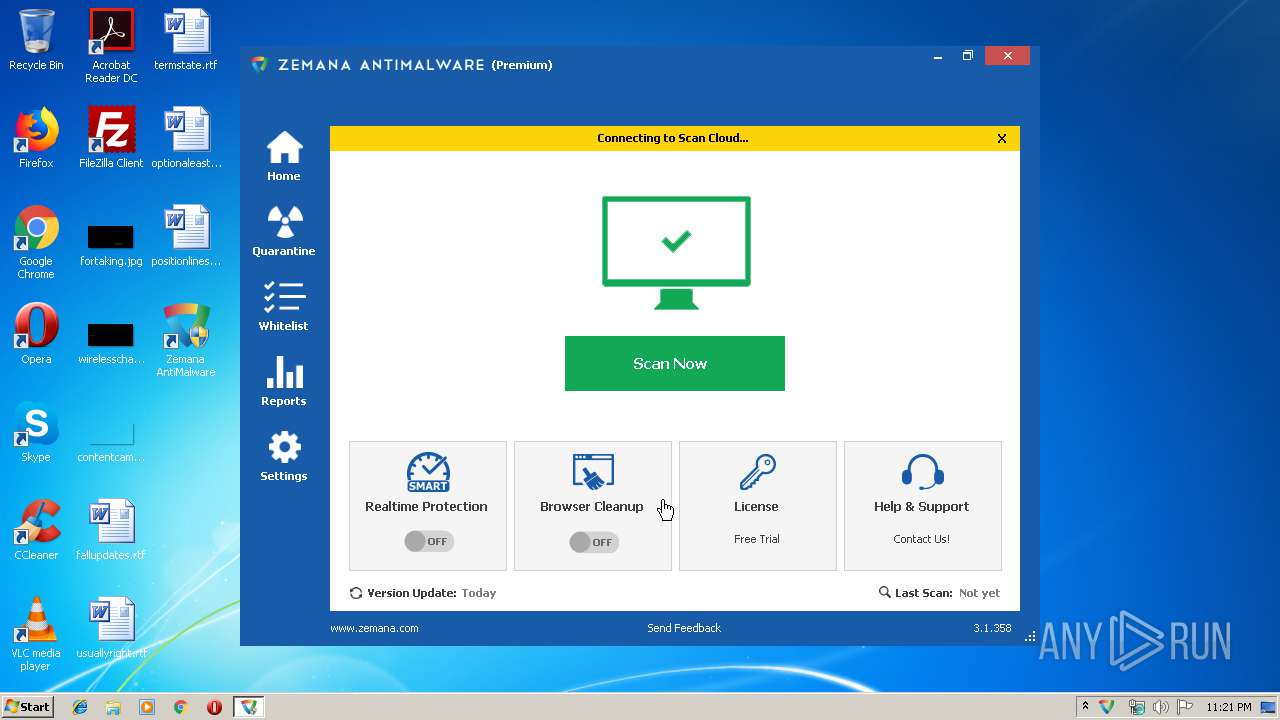1280x720 pixels.
Task: Open Internet Explorer from the taskbar
Action: [80, 707]
